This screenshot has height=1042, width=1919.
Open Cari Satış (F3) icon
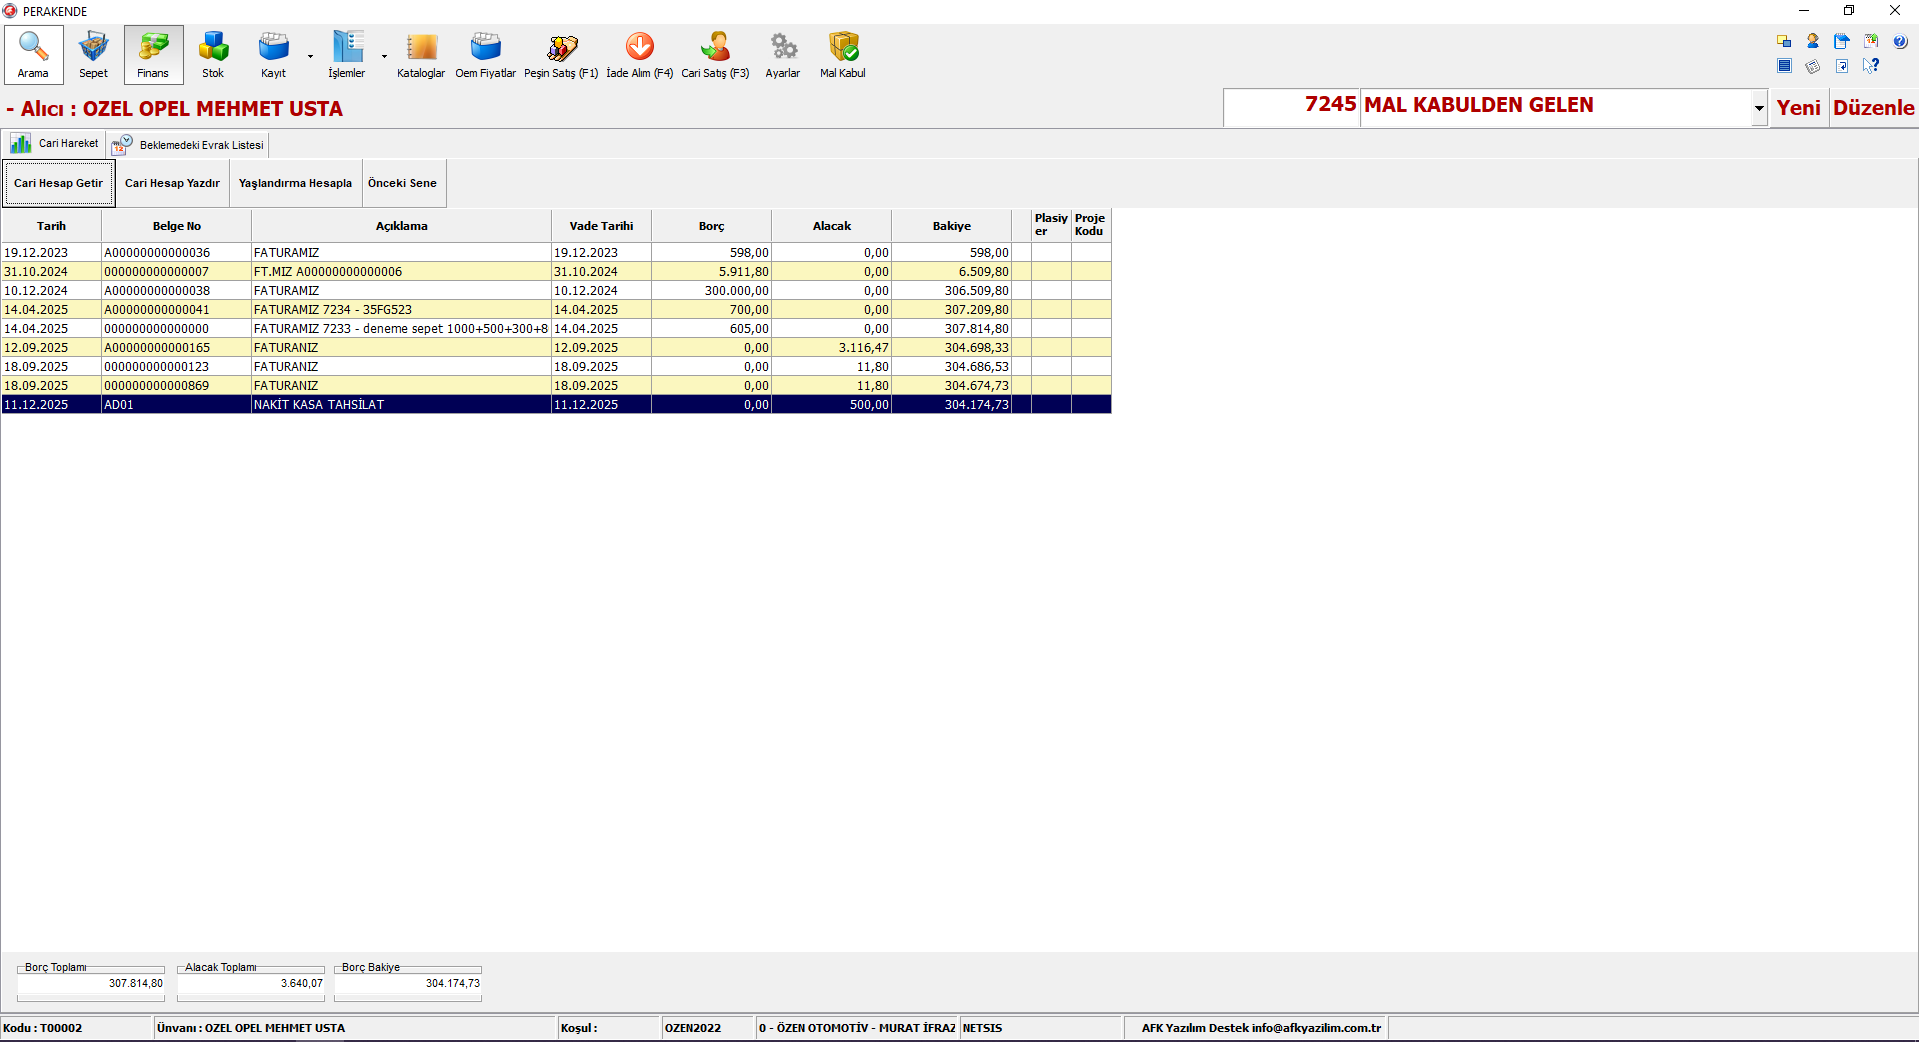pyautogui.click(x=715, y=54)
